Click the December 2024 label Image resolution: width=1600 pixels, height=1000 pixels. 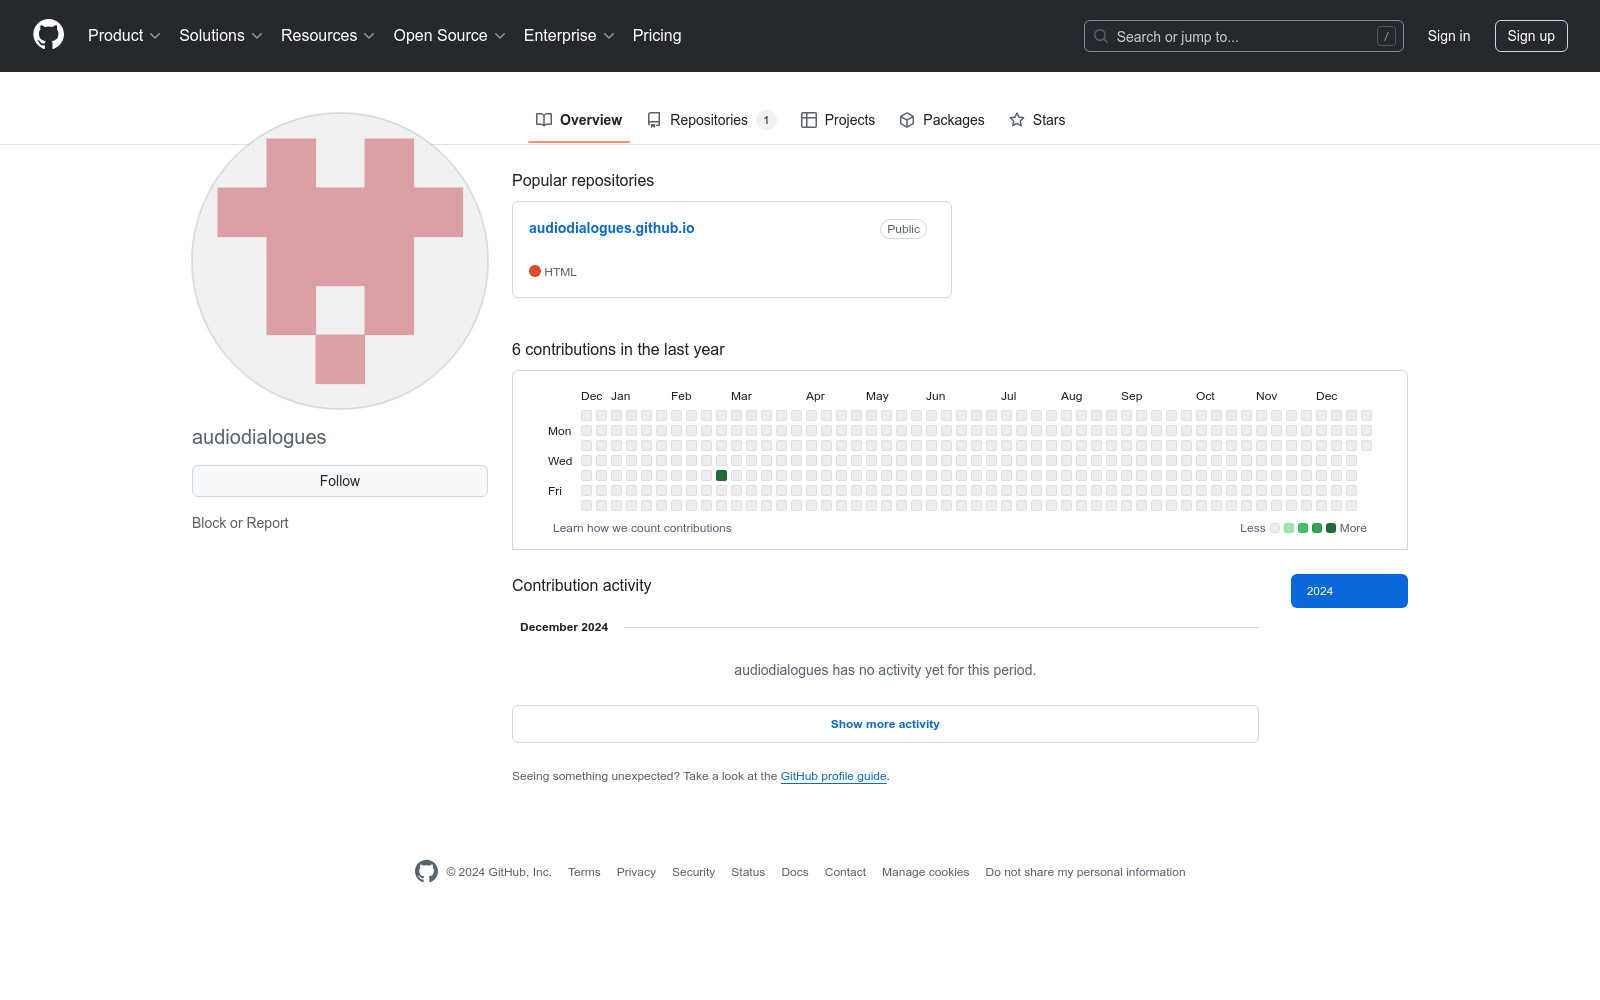(564, 627)
